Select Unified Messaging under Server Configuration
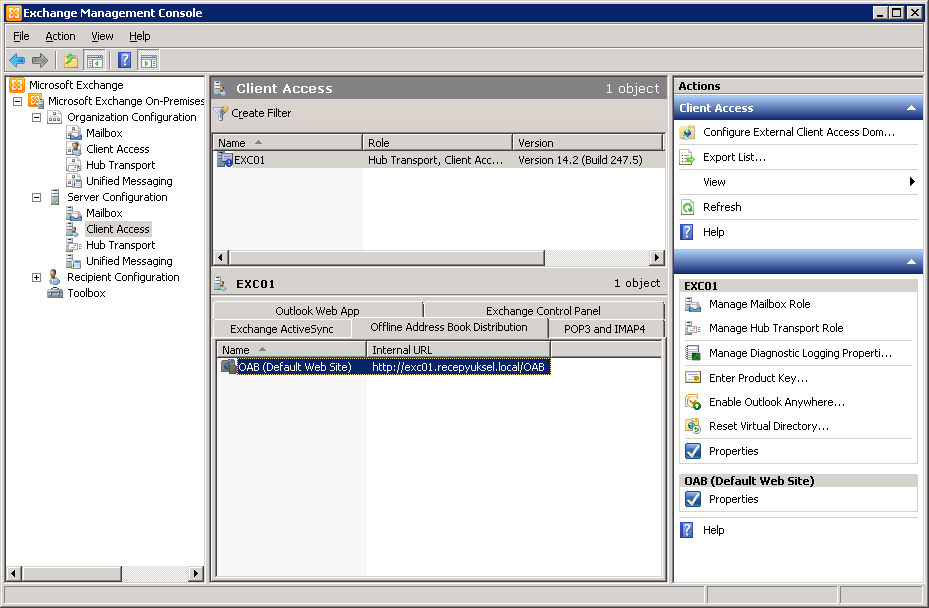 pos(129,261)
